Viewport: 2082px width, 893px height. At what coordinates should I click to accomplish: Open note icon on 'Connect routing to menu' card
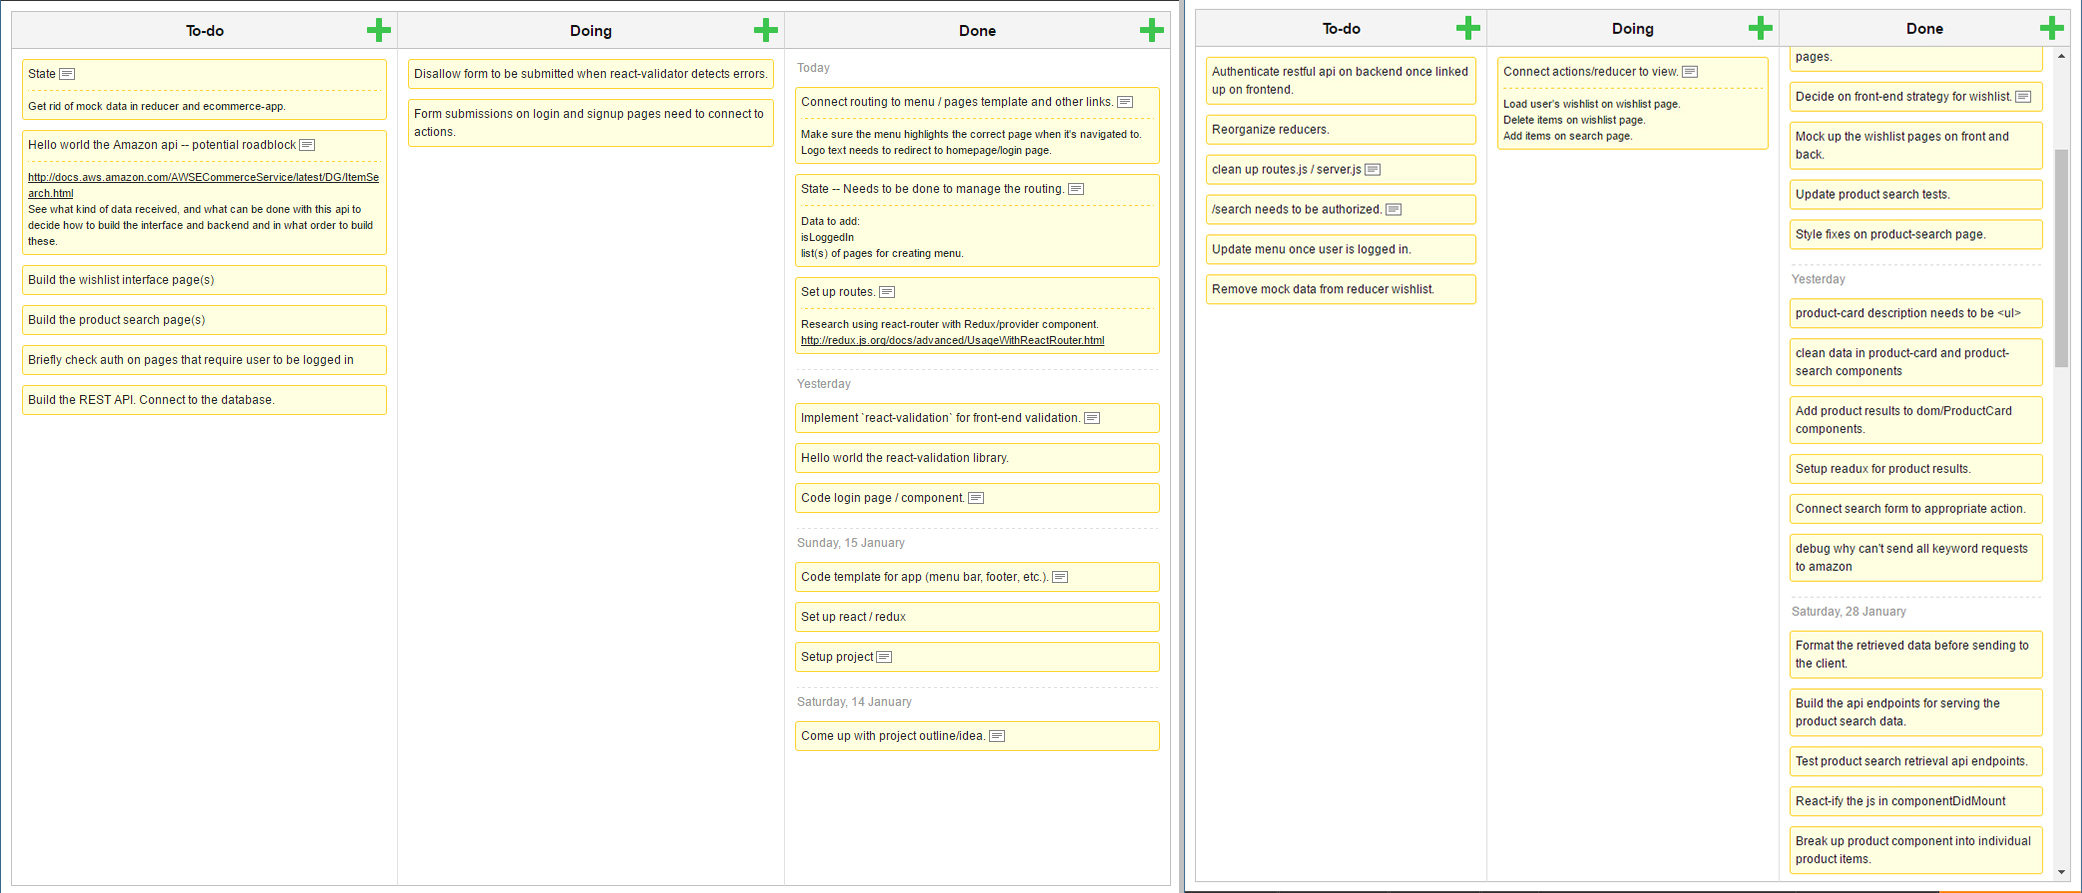pos(1125,102)
